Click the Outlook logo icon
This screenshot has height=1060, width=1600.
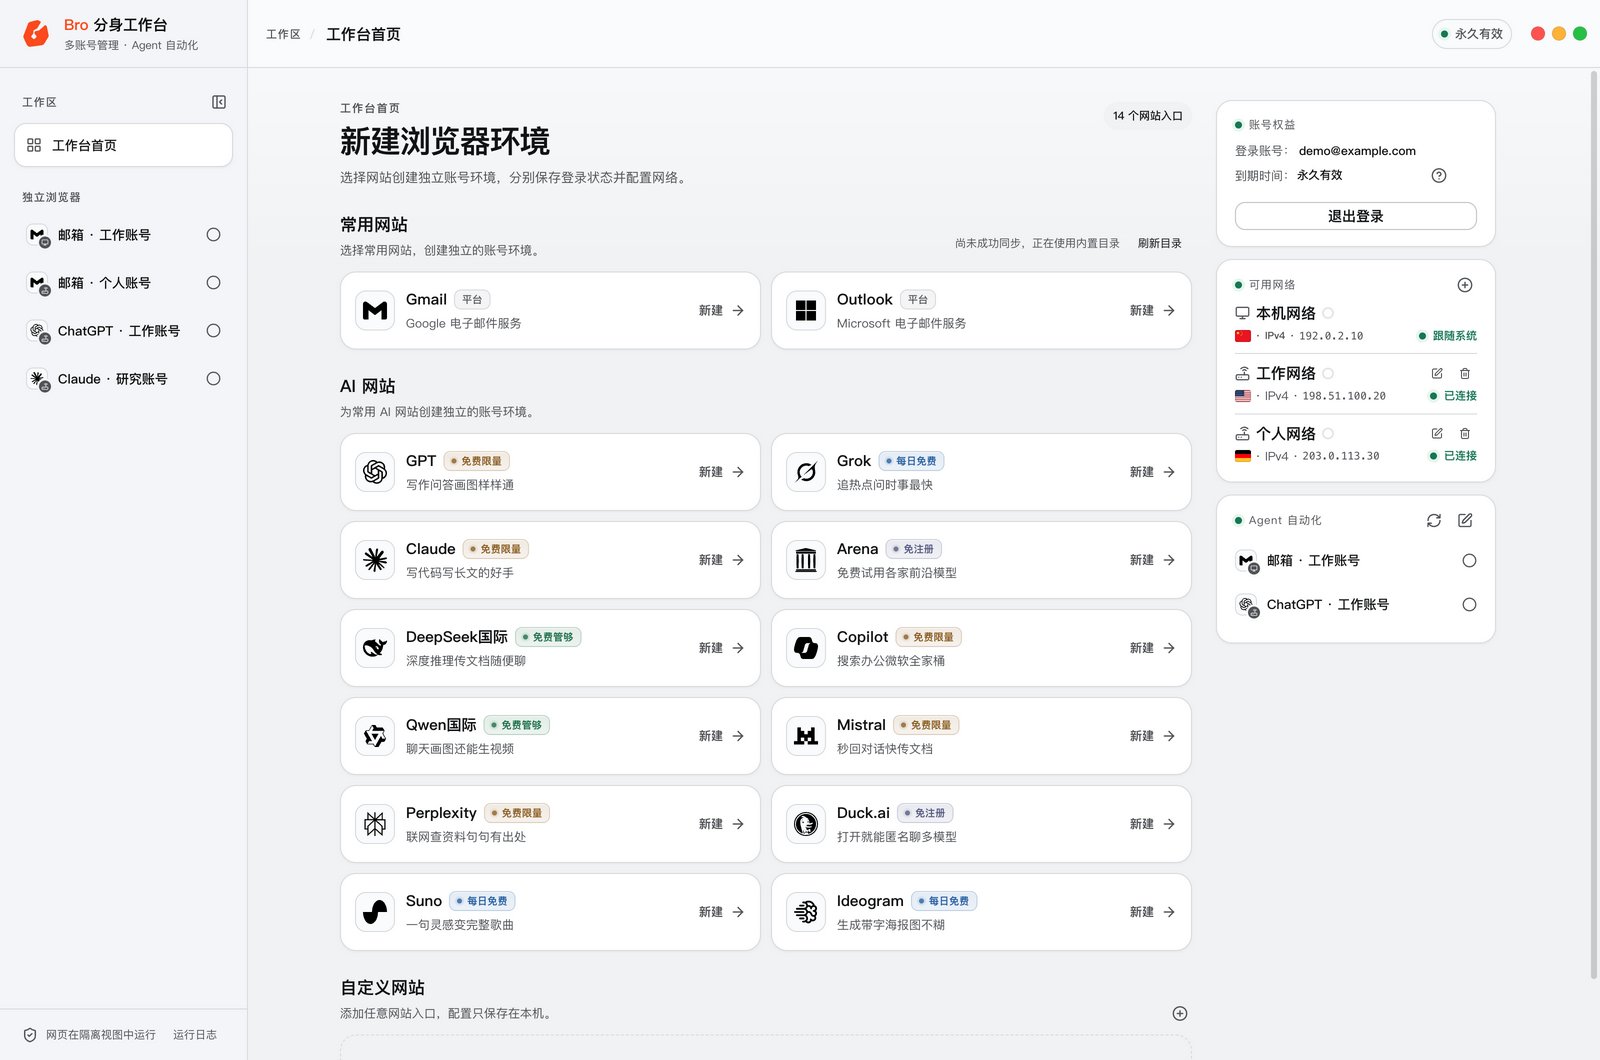[806, 311]
